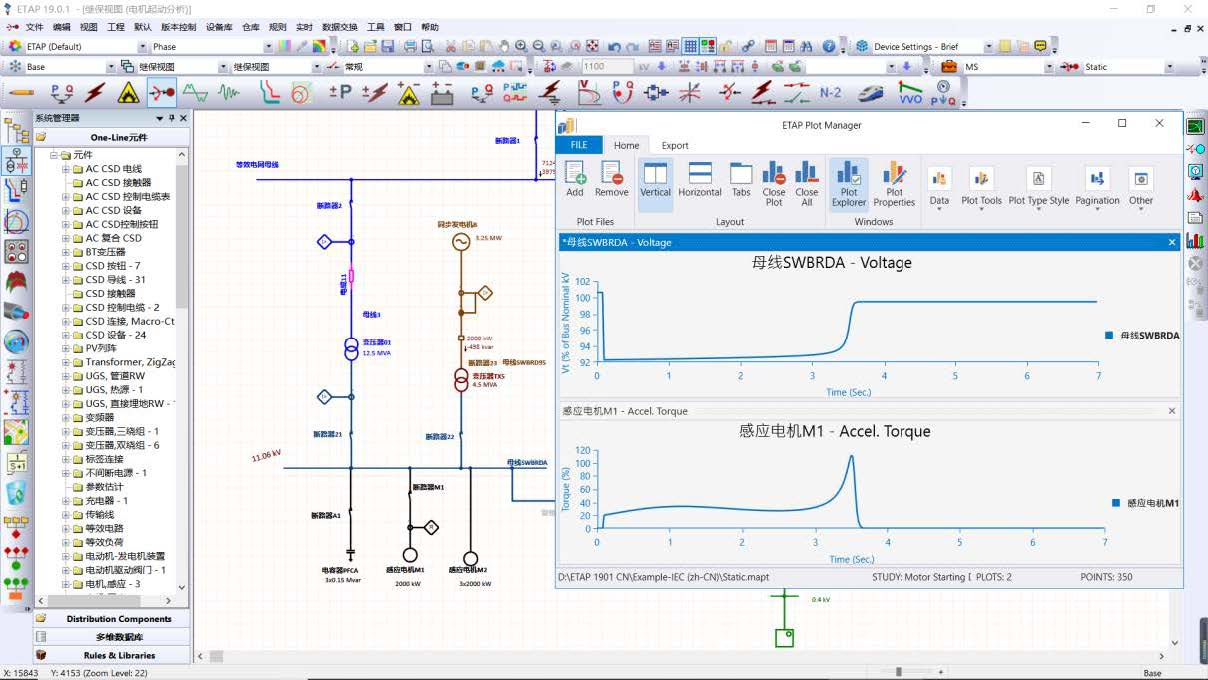The image size is (1208, 680).
Task: Close the 感应电机M1 Accel. Torque plot
Action: [1172, 411]
